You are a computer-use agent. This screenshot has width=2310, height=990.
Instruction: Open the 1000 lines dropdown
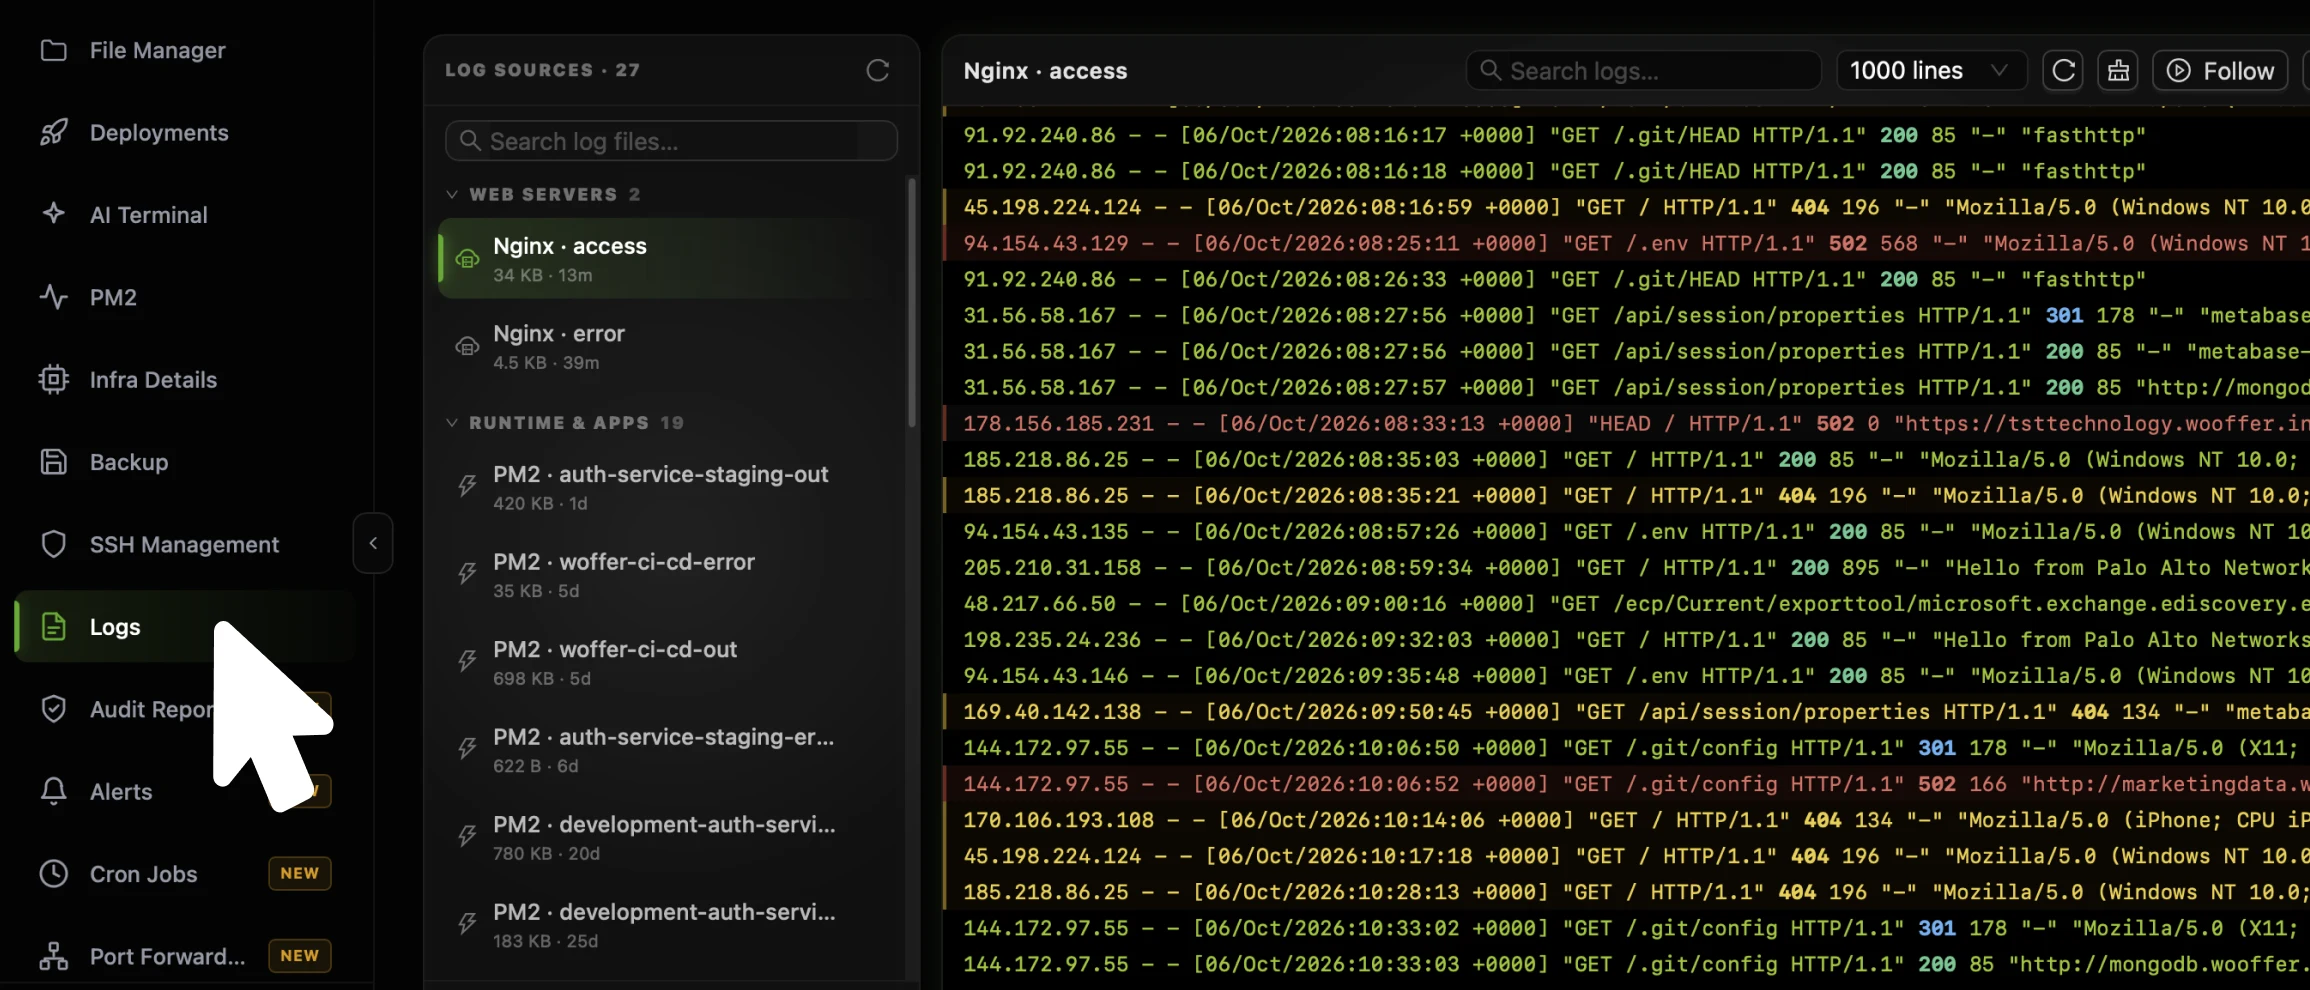tap(1931, 70)
